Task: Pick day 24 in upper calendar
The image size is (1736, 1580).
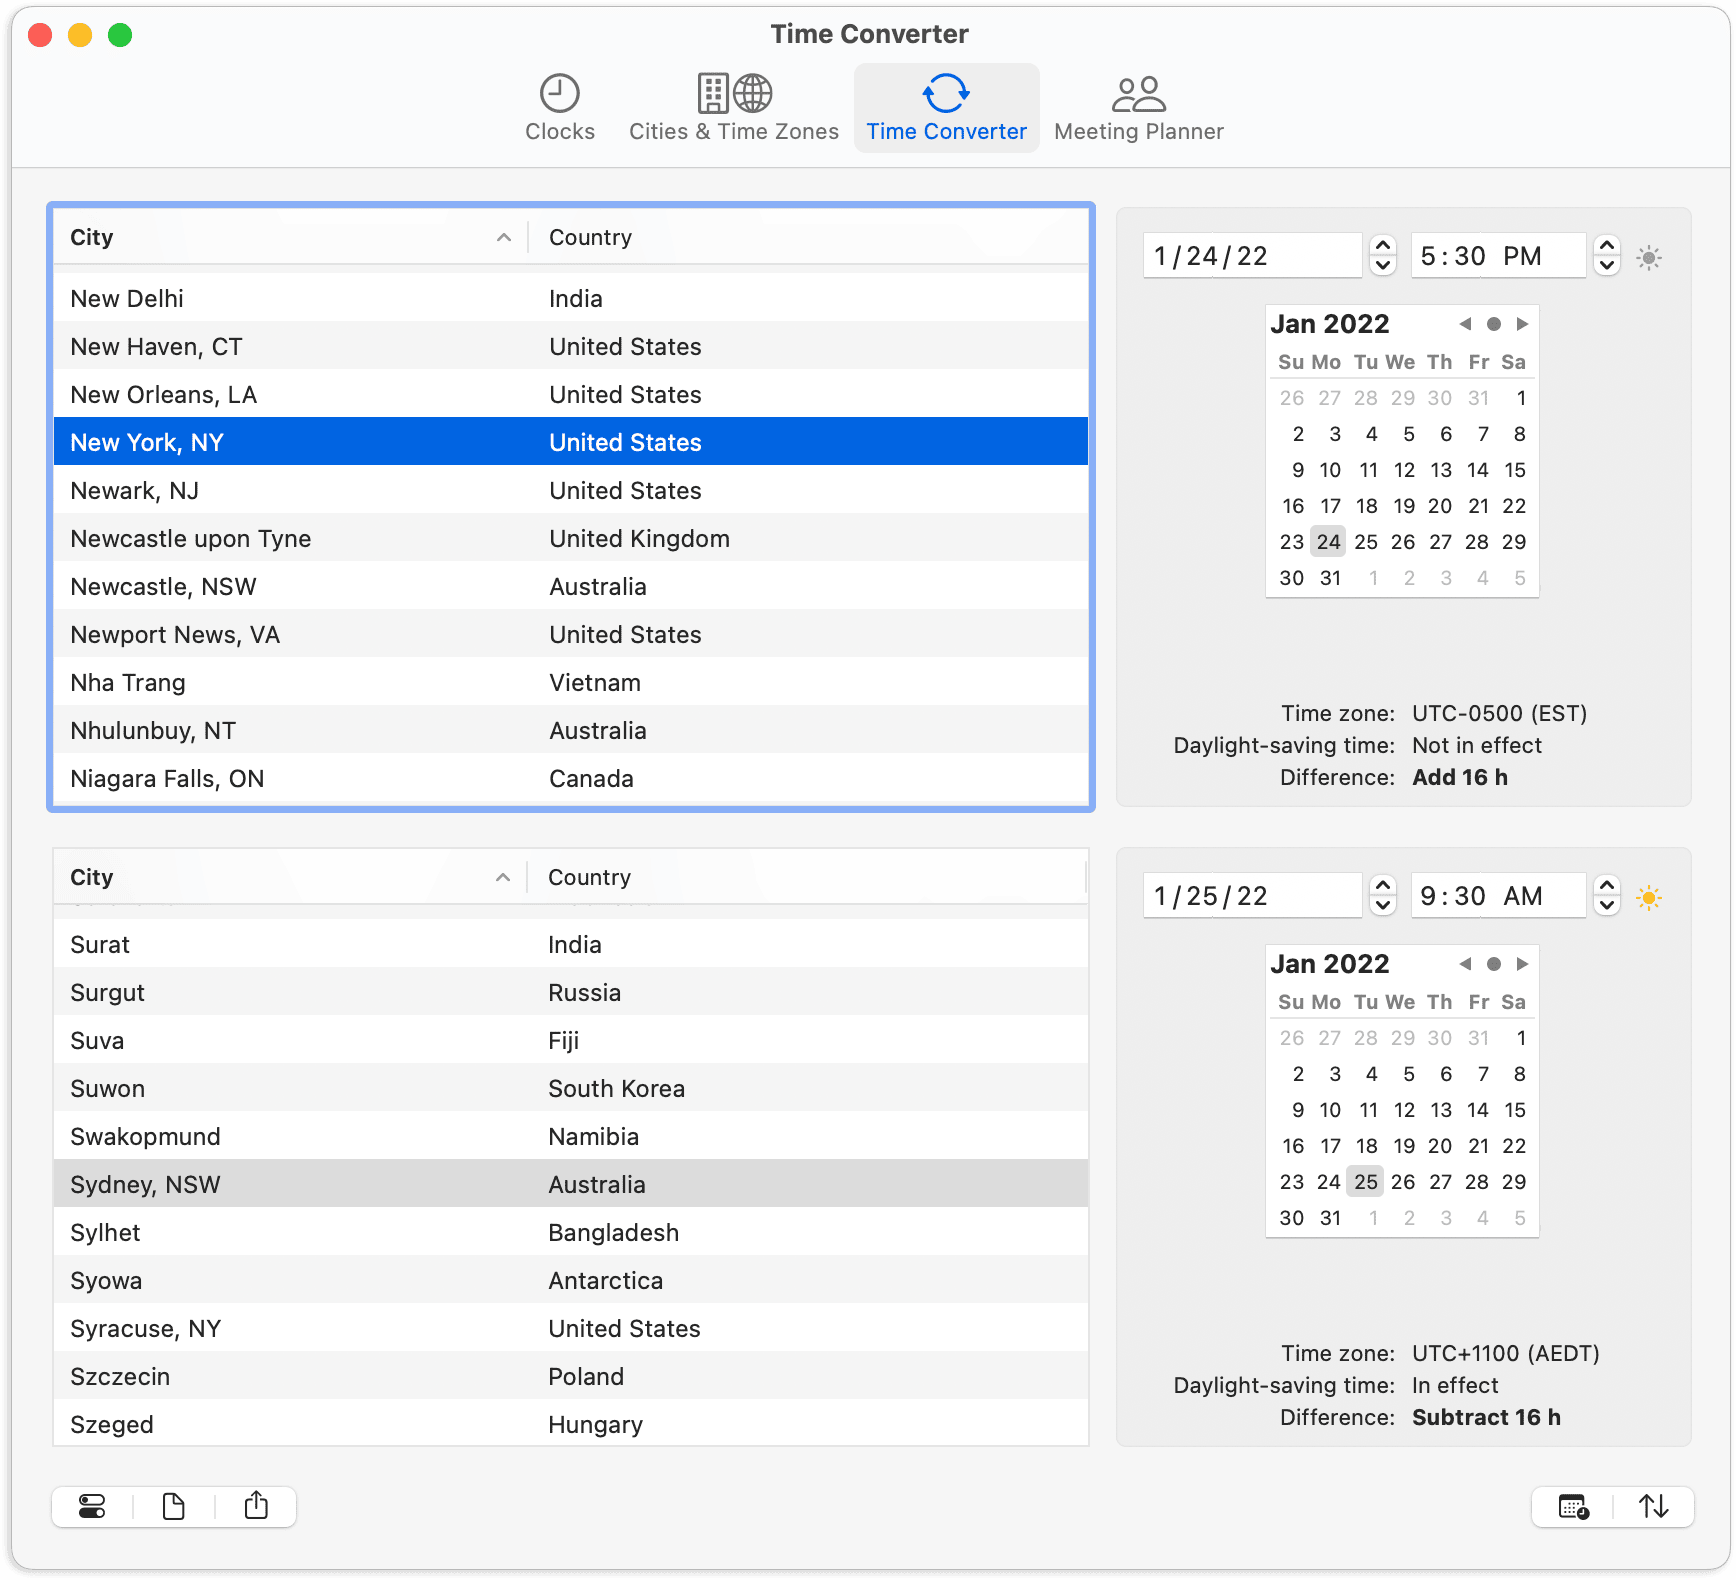Action: pyautogui.click(x=1328, y=542)
